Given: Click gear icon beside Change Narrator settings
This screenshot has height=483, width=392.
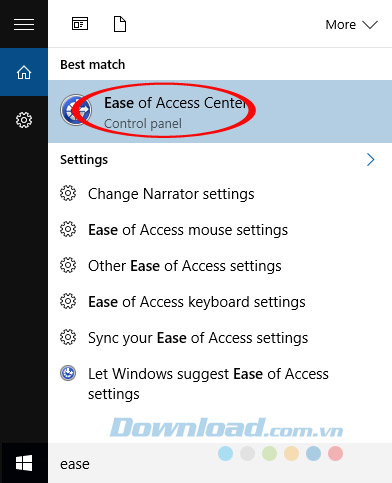Looking at the screenshot, I should (68, 193).
